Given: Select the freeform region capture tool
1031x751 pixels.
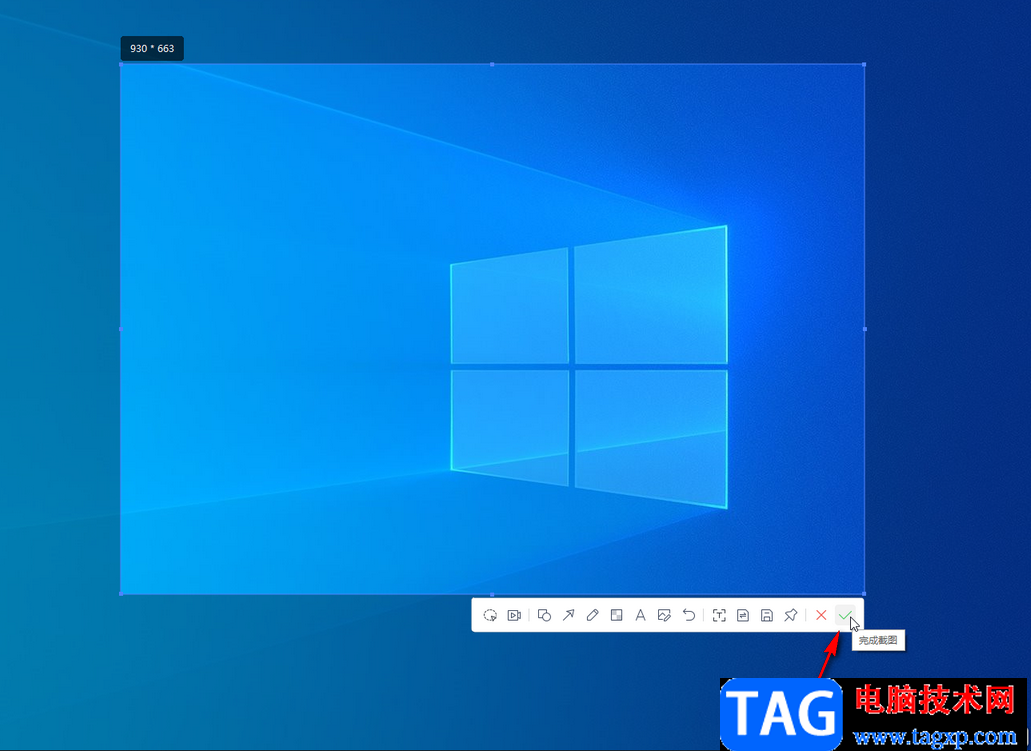Looking at the screenshot, I should click(x=490, y=616).
